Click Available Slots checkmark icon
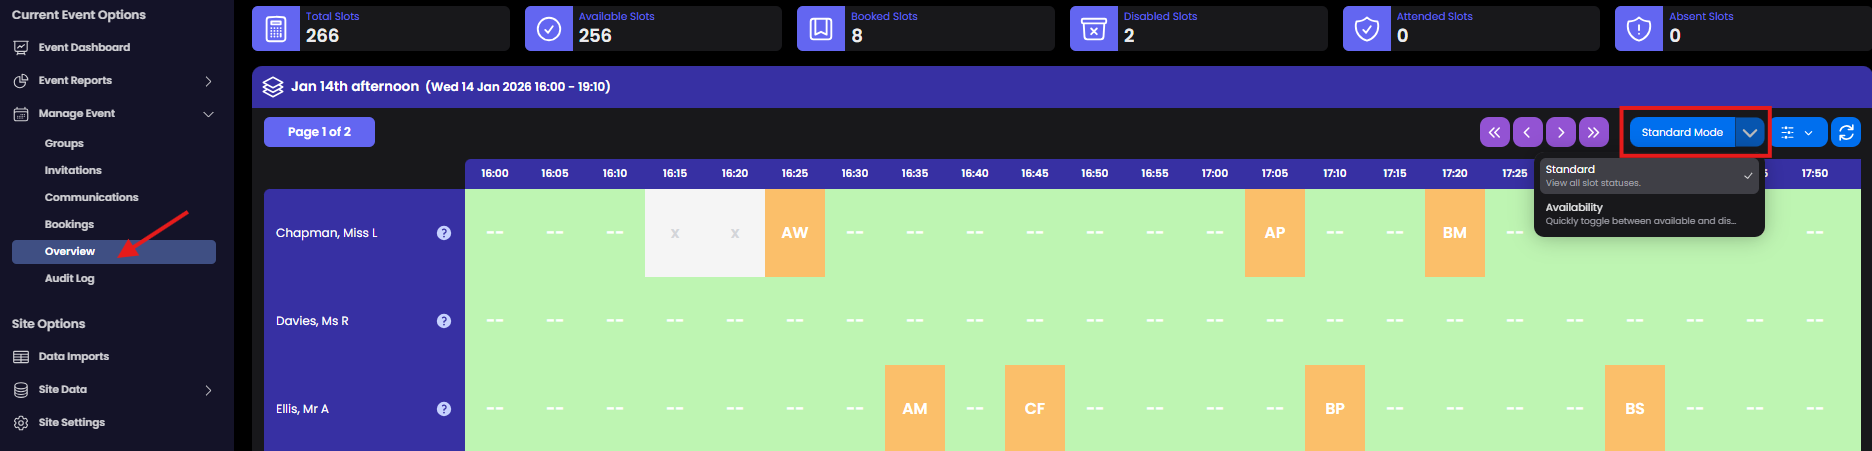Image resolution: width=1872 pixels, height=451 pixels. [x=549, y=29]
